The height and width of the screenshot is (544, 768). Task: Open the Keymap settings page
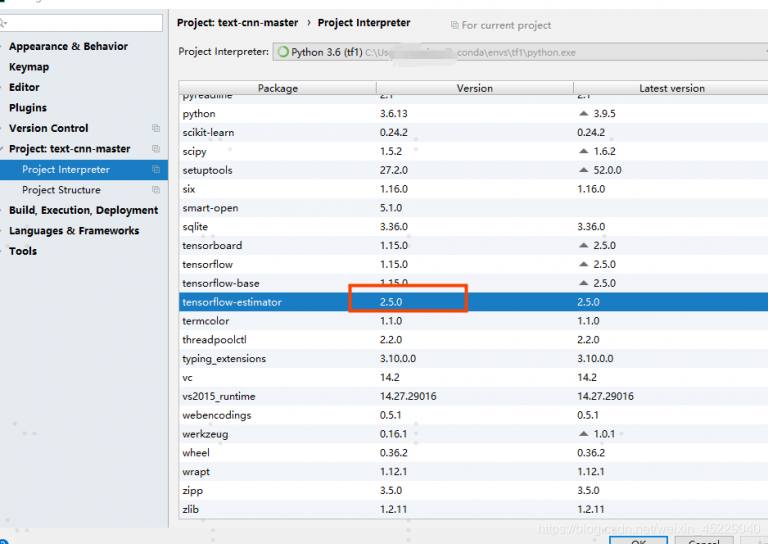[28, 67]
